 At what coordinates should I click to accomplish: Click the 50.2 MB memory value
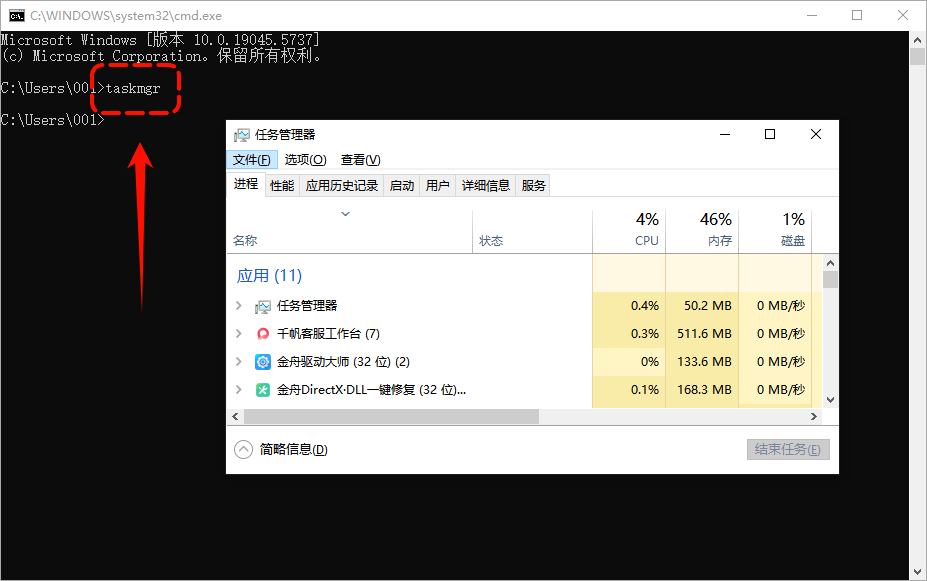[708, 306]
